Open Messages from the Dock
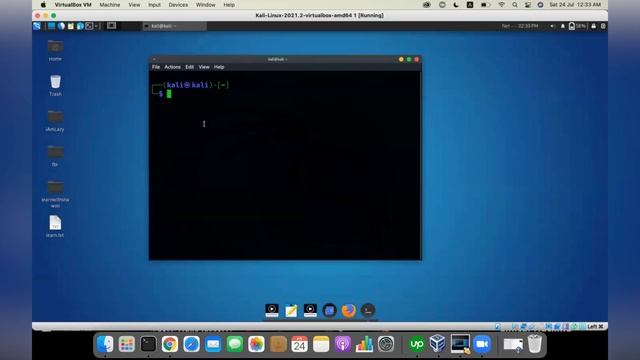640x360 pixels. [235, 344]
